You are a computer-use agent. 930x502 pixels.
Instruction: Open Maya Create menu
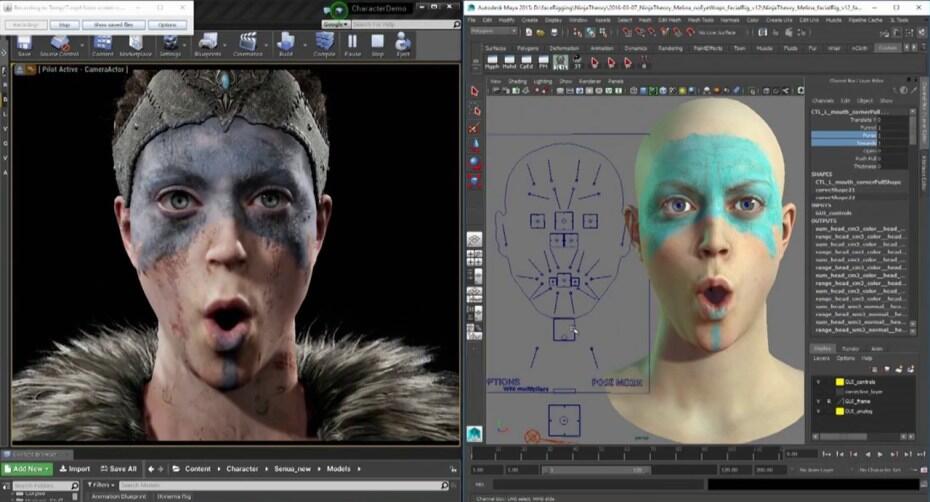click(530, 20)
